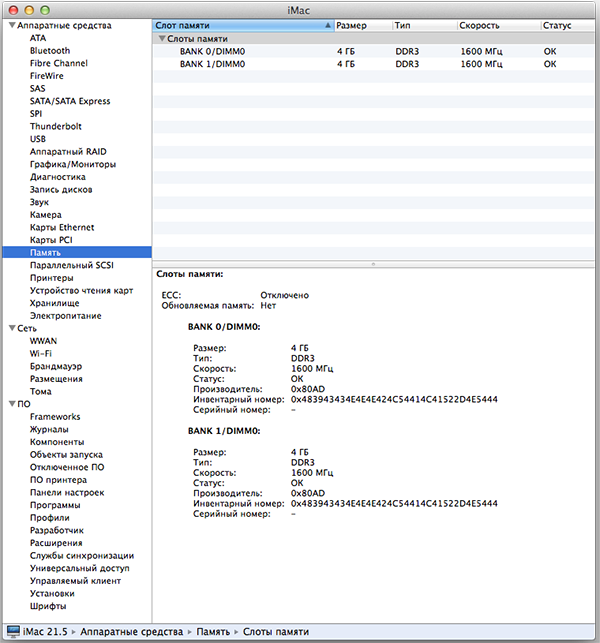The height and width of the screenshot is (643, 600).
Task: Click the sort arrow in Слот памяти header
Action: [327, 25]
